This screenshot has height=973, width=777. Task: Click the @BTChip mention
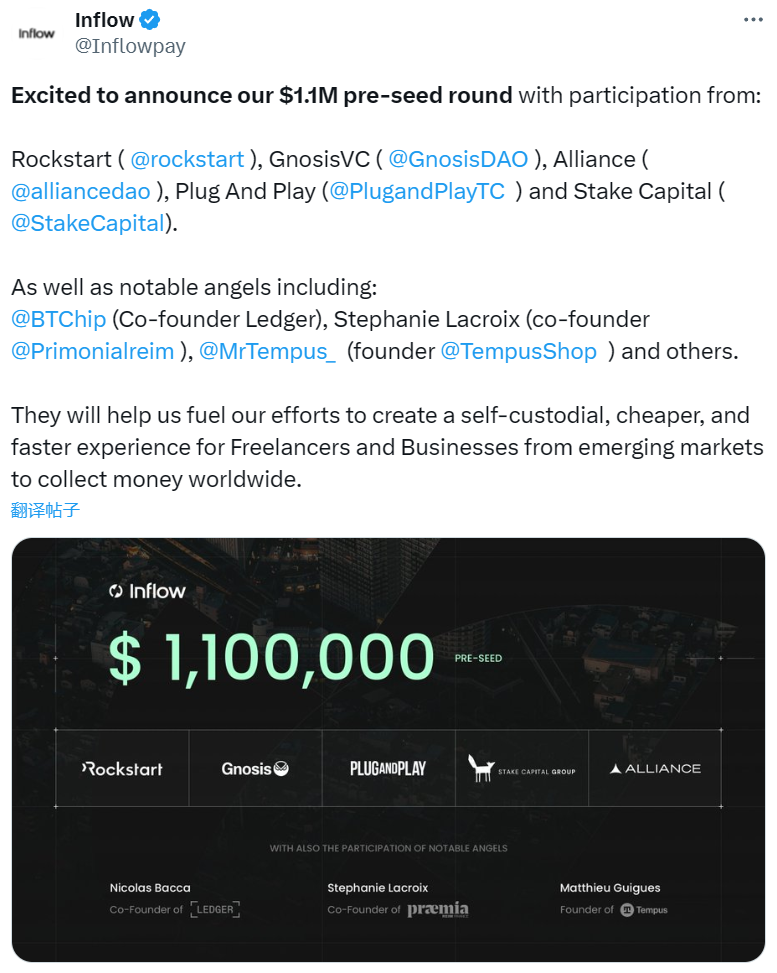58,319
